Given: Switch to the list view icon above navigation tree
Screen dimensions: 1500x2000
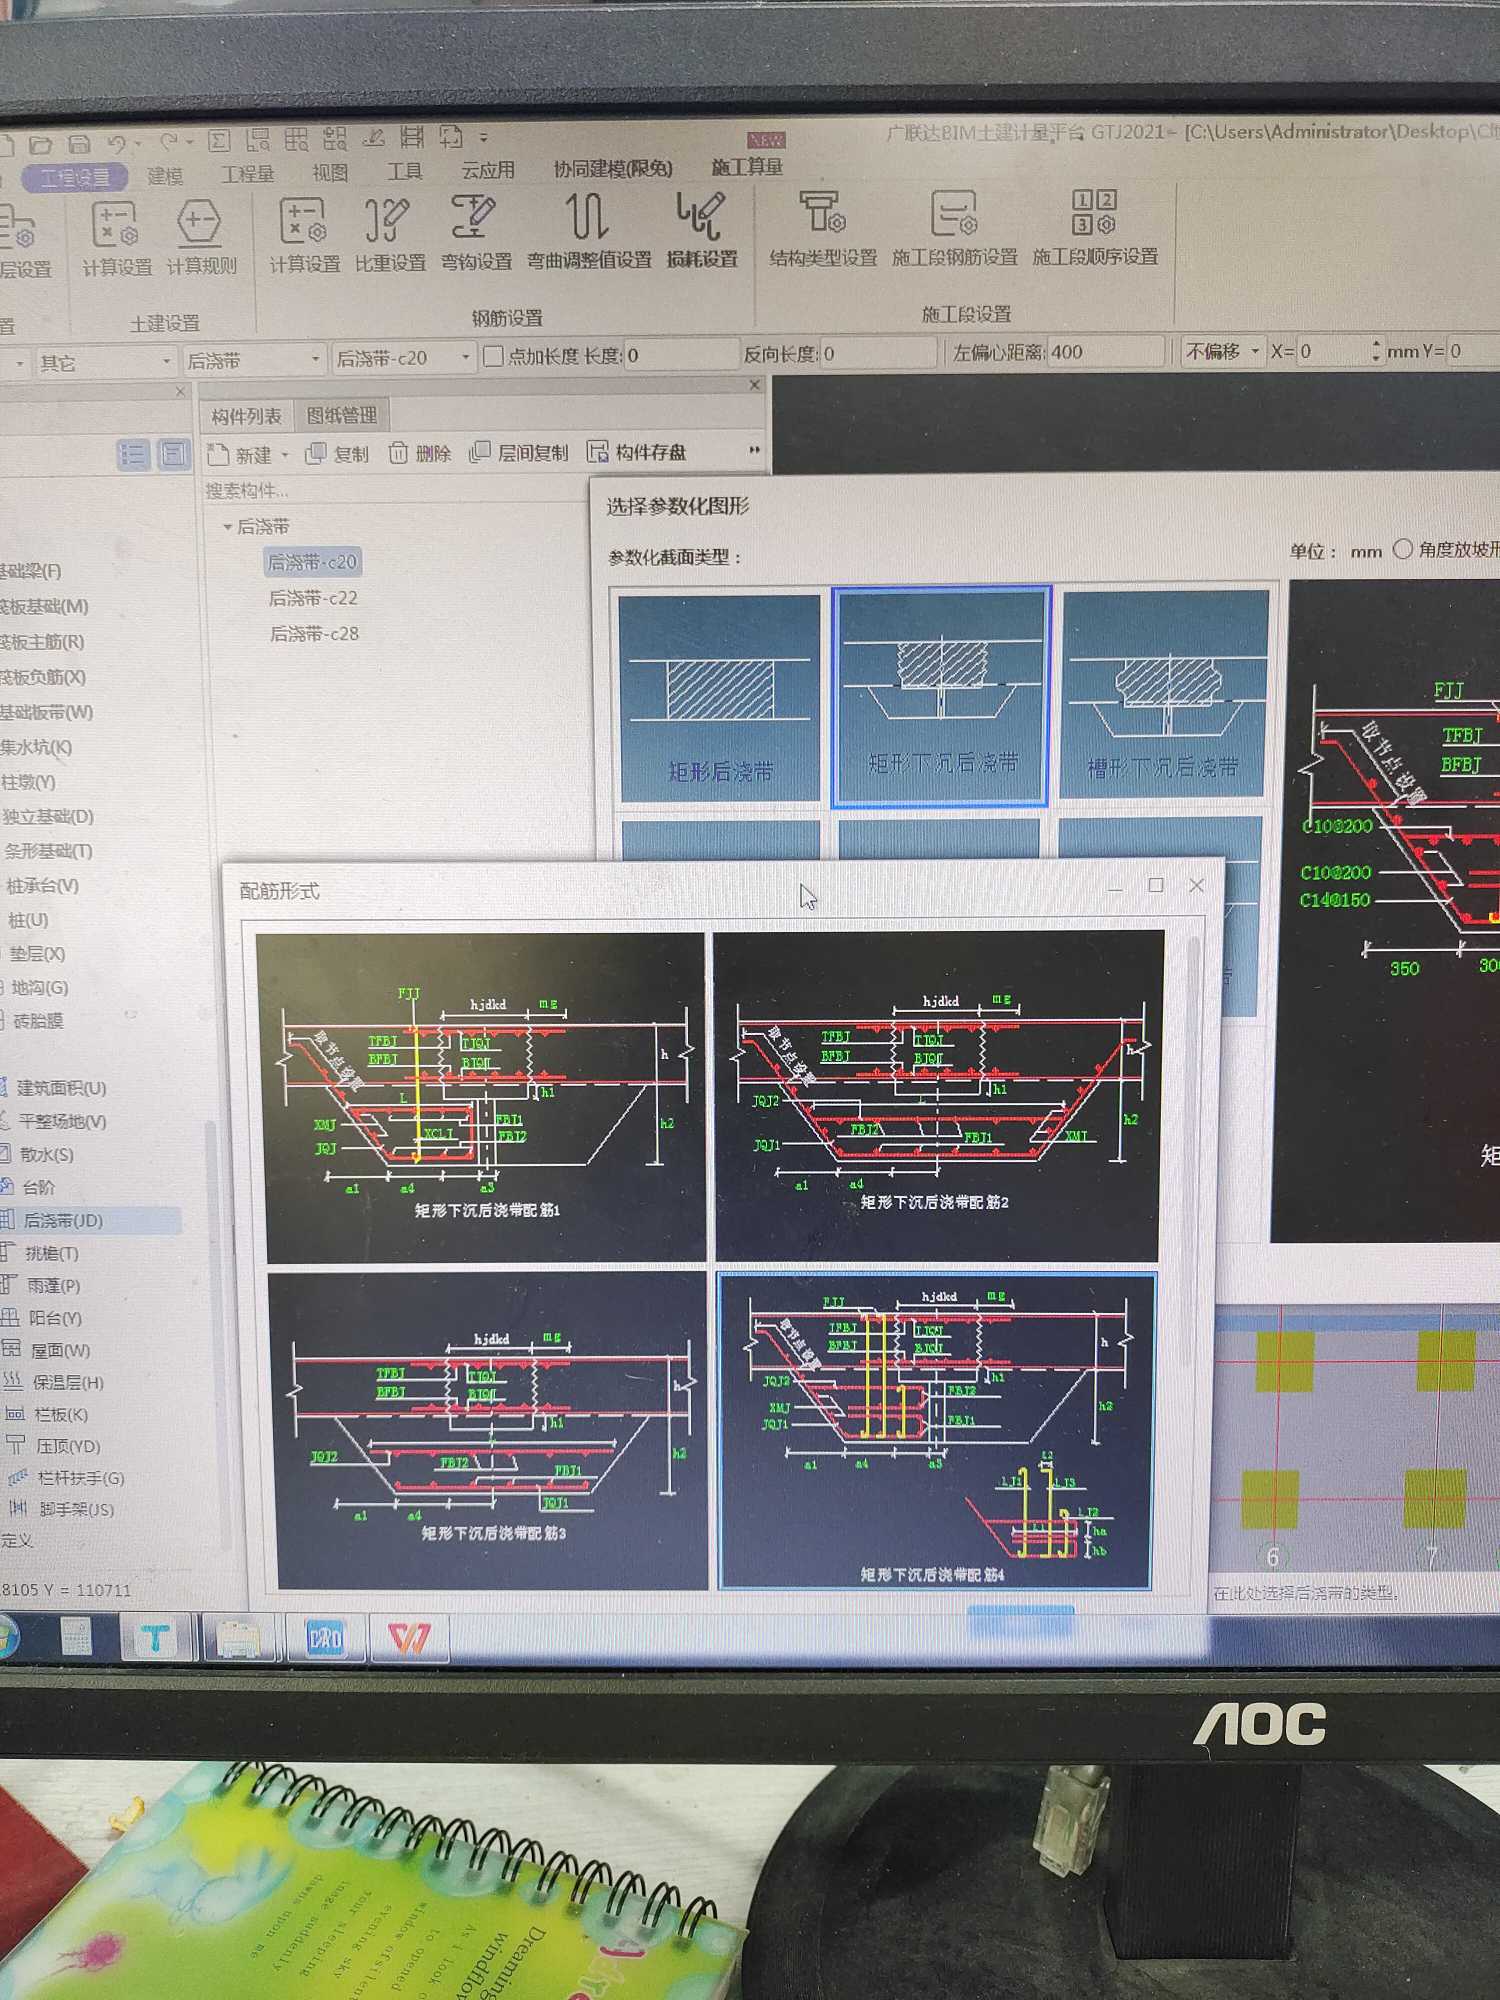Looking at the screenshot, I should click(133, 455).
